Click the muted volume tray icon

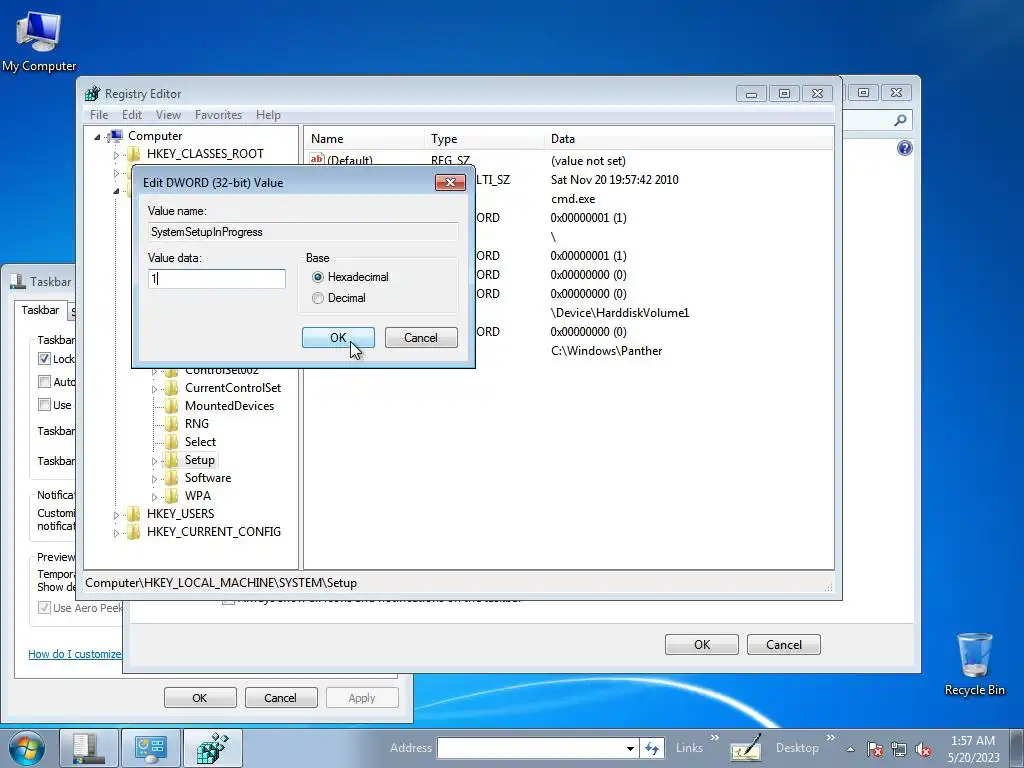(x=923, y=749)
